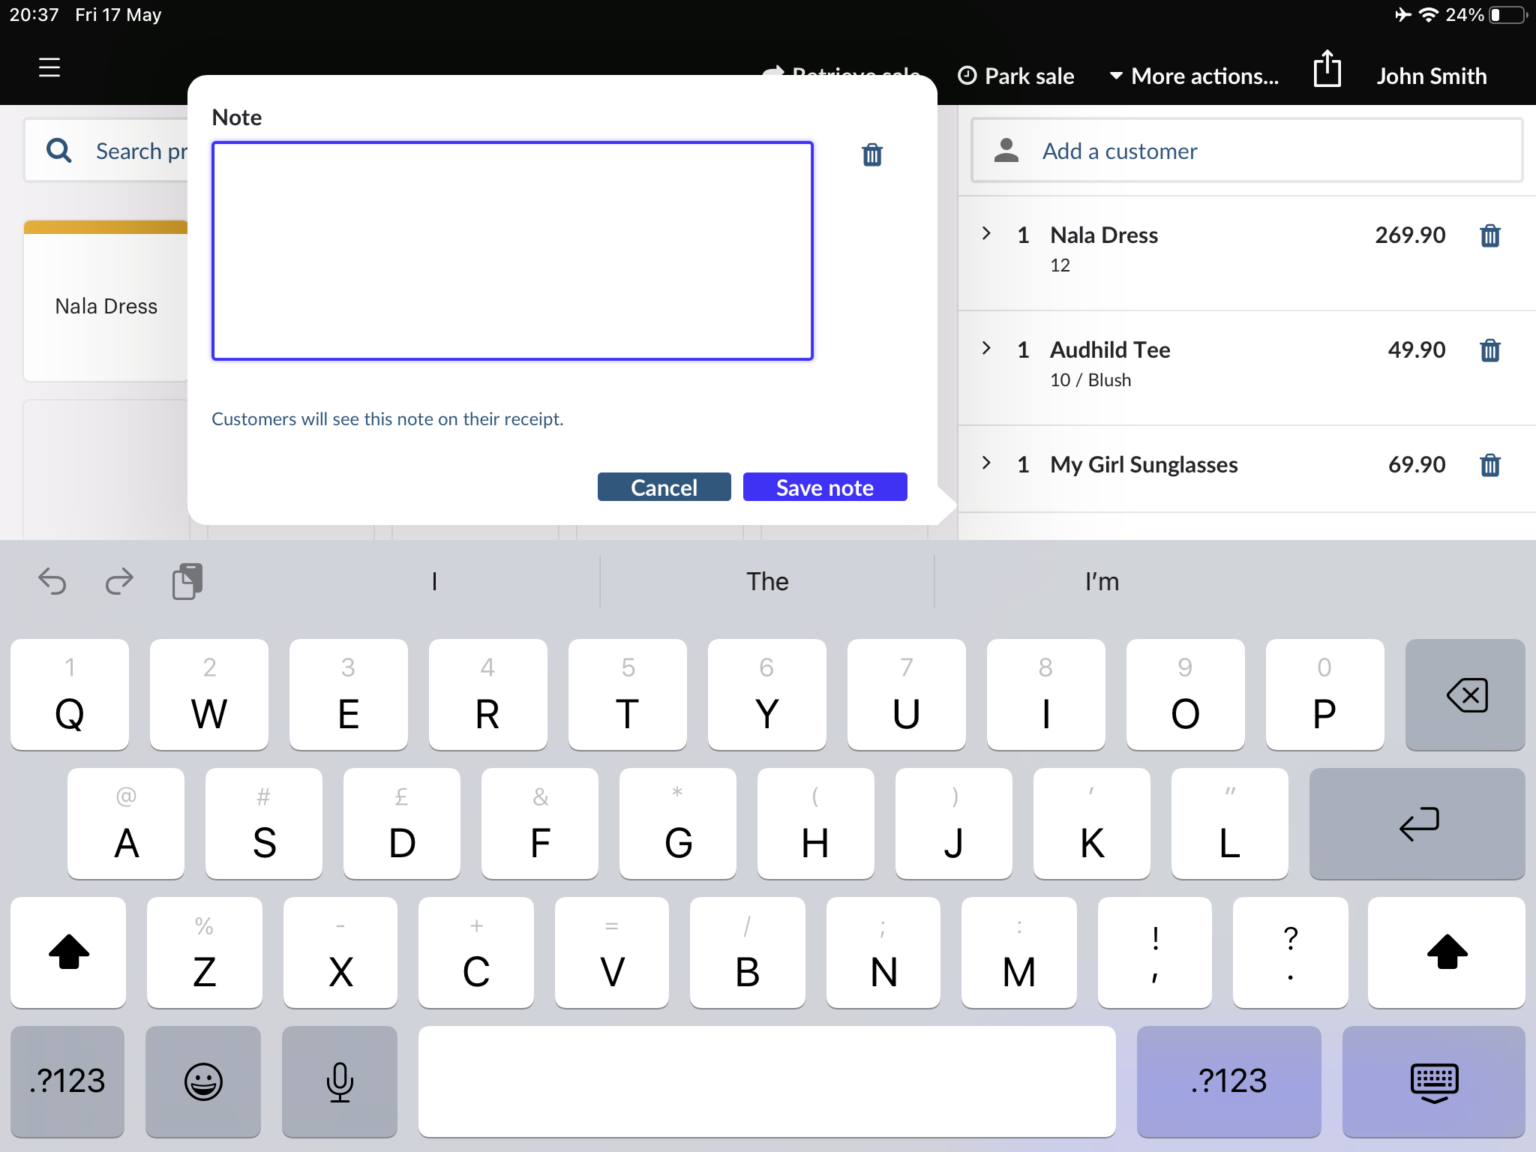This screenshot has height=1152, width=1536.
Task: Toggle the right Shift key
Action: [1445, 952]
